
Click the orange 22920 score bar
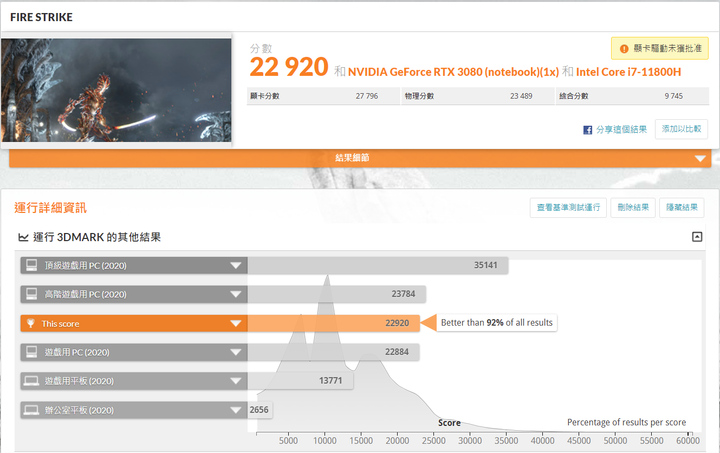click(333, 323)
